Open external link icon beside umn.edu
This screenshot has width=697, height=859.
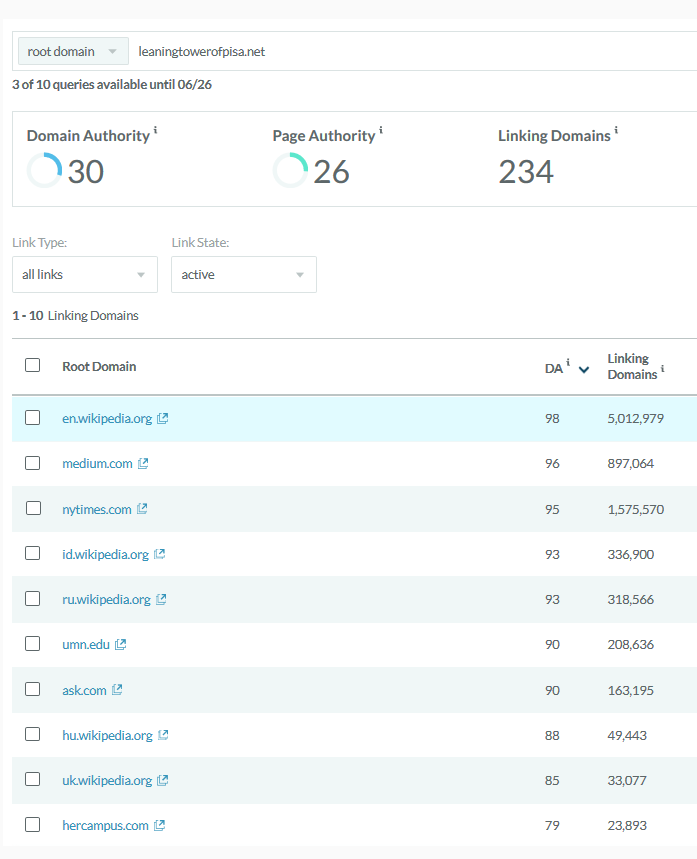pos(121,645)
